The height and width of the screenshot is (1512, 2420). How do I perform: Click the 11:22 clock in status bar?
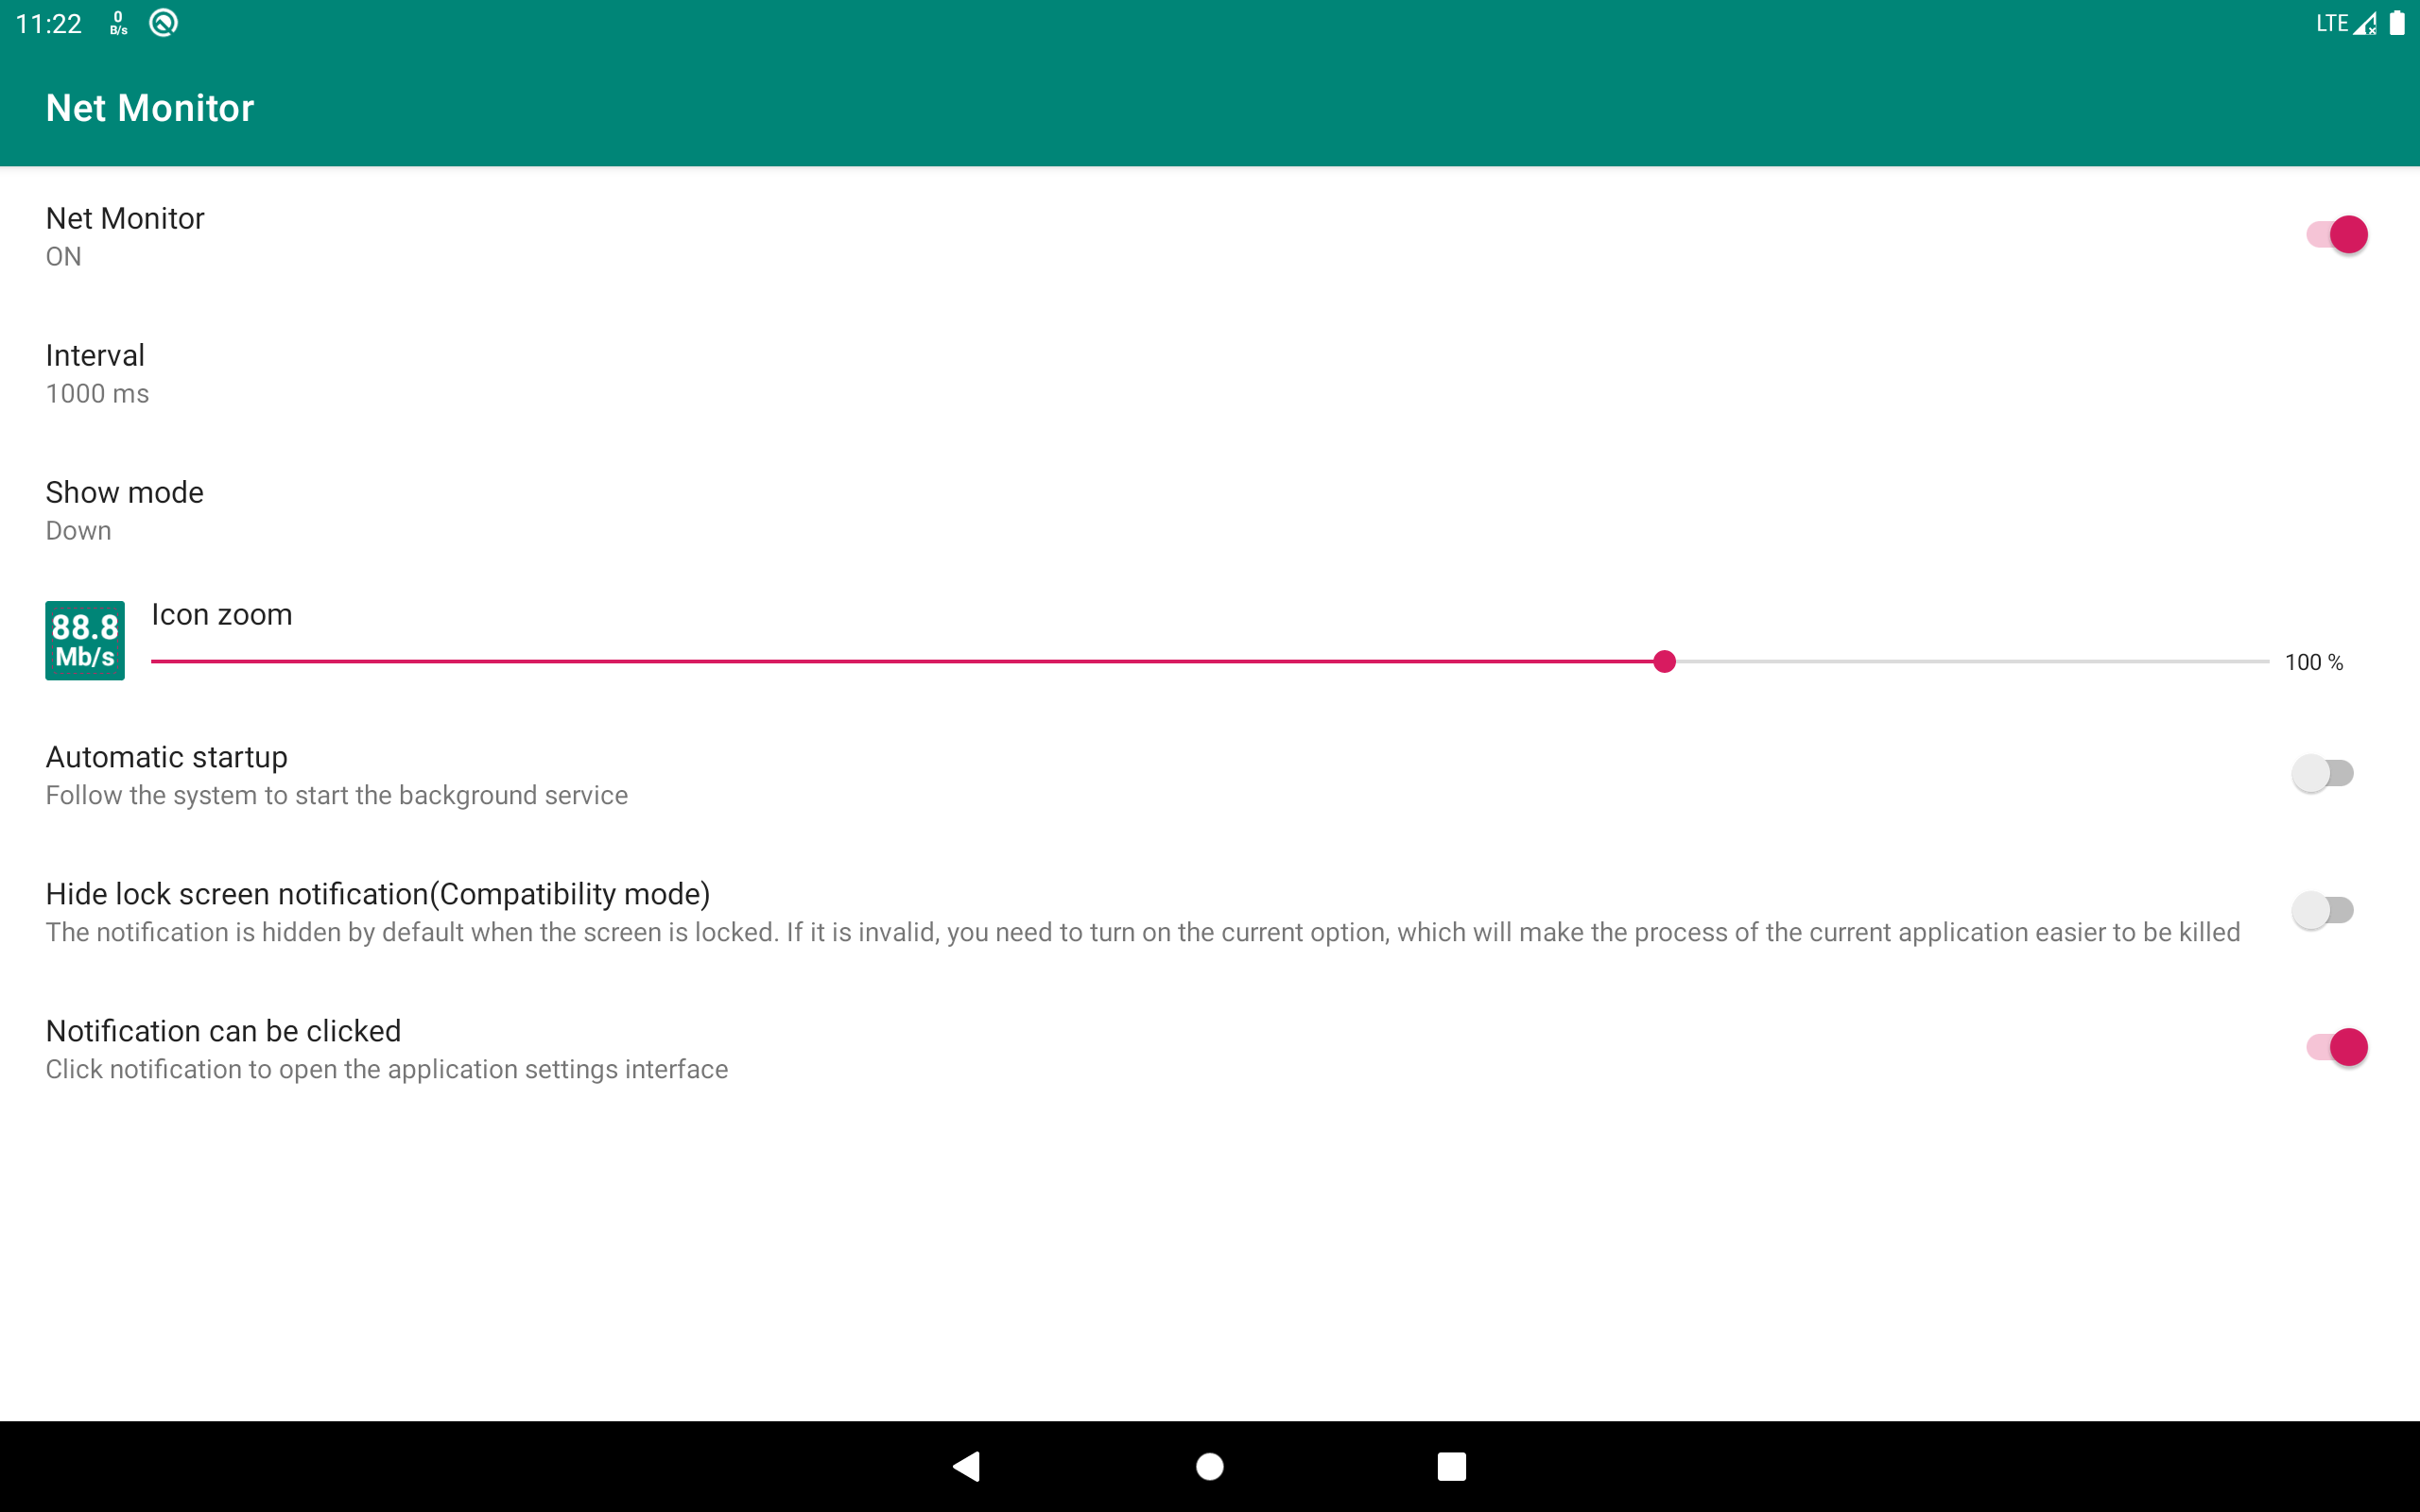coord(49,23)
